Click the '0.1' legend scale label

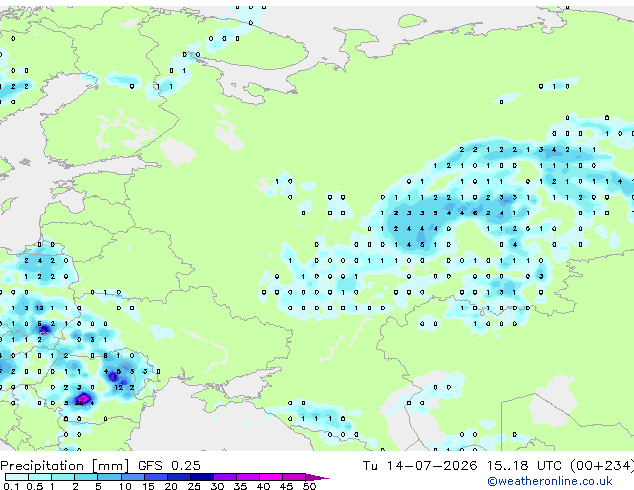[11, 486]
